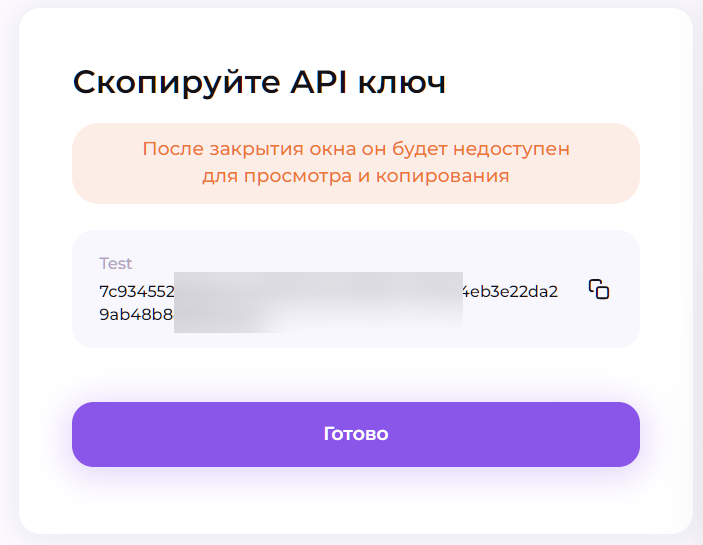Click the "для просмотра и копирования" text
The width and height of the screenshot is (703, 545).
[355, 176]
